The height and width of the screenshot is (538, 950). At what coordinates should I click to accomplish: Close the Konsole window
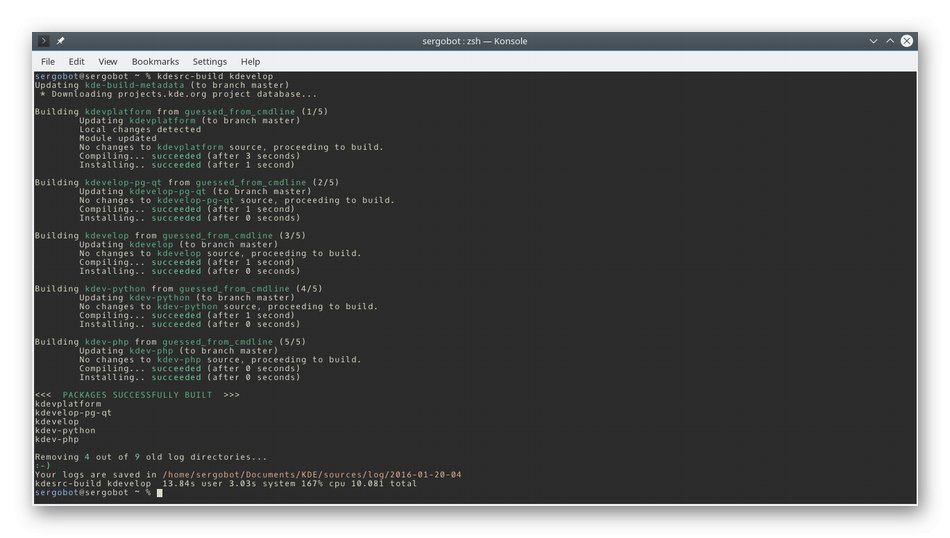point(906,41)
